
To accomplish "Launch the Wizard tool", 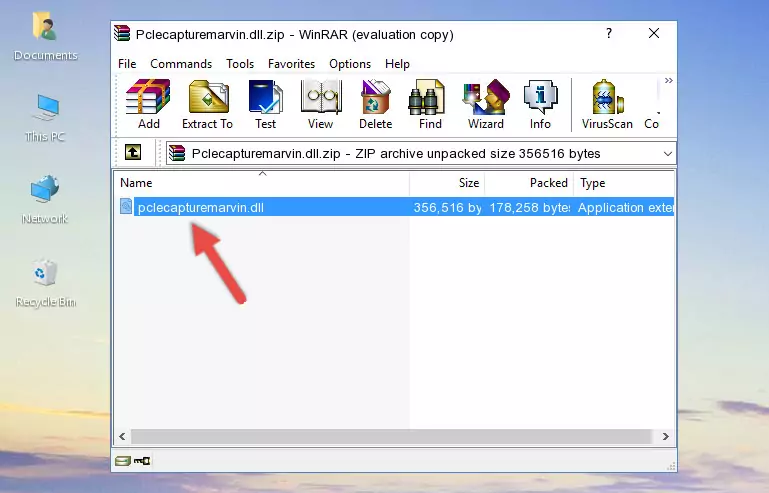I will pyautogui.click(x=486, y=104).
